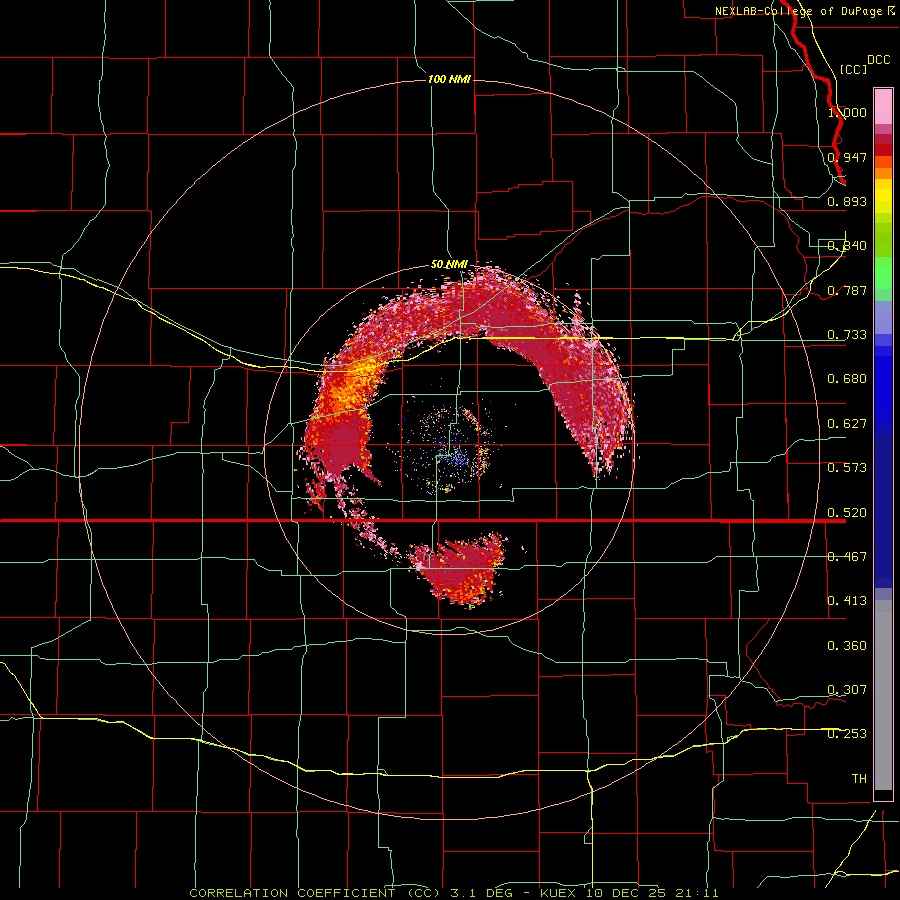
Task: Click the "10 DEC 25" date text
Action: coord(626,893)
